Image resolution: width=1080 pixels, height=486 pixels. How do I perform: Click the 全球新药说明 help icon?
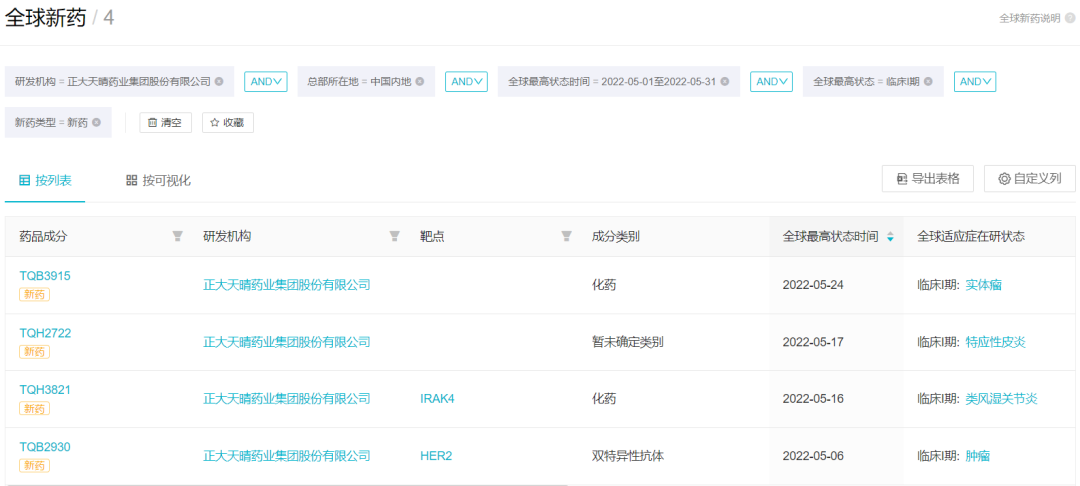click(x=1069, y=18)
